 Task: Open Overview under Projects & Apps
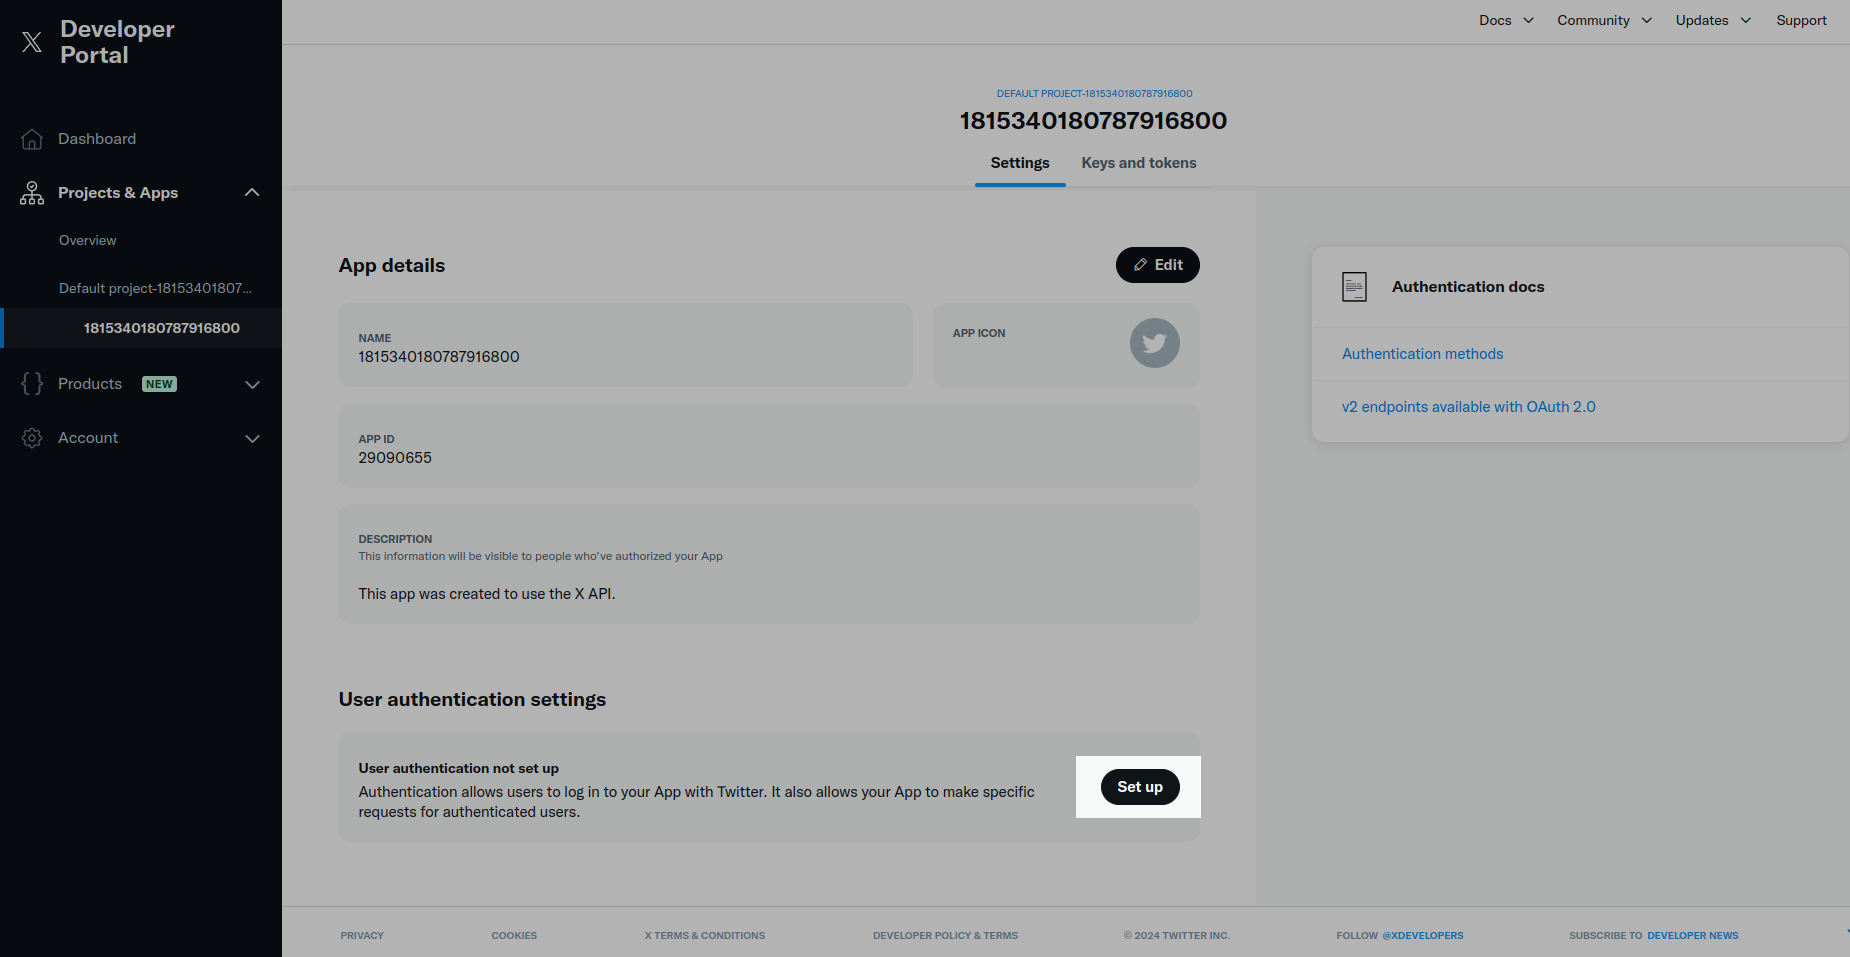pos(88,240)
